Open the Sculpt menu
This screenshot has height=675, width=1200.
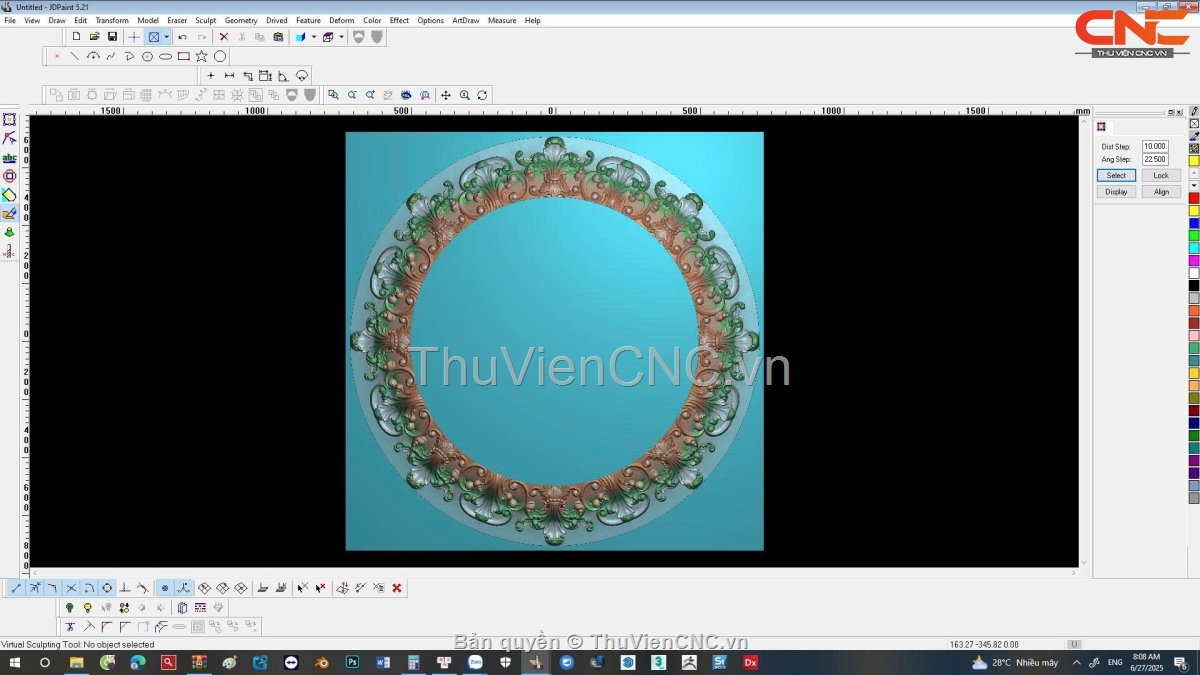206,20
